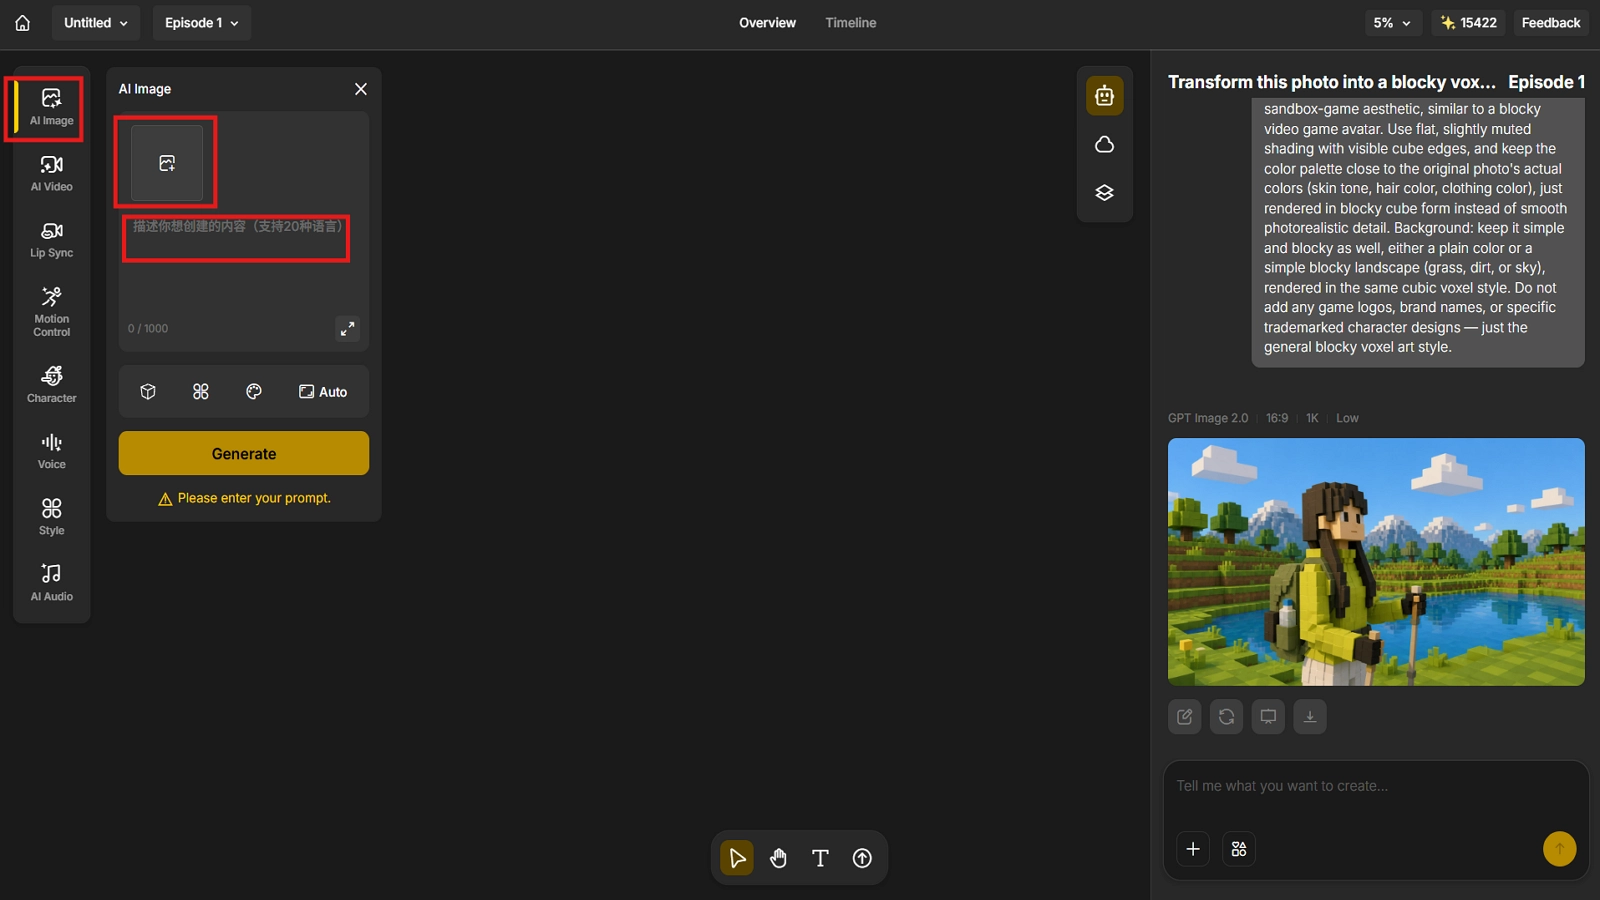Click the yellow Generate button
Screen dimensions: 1600x900
pos(244,453)
